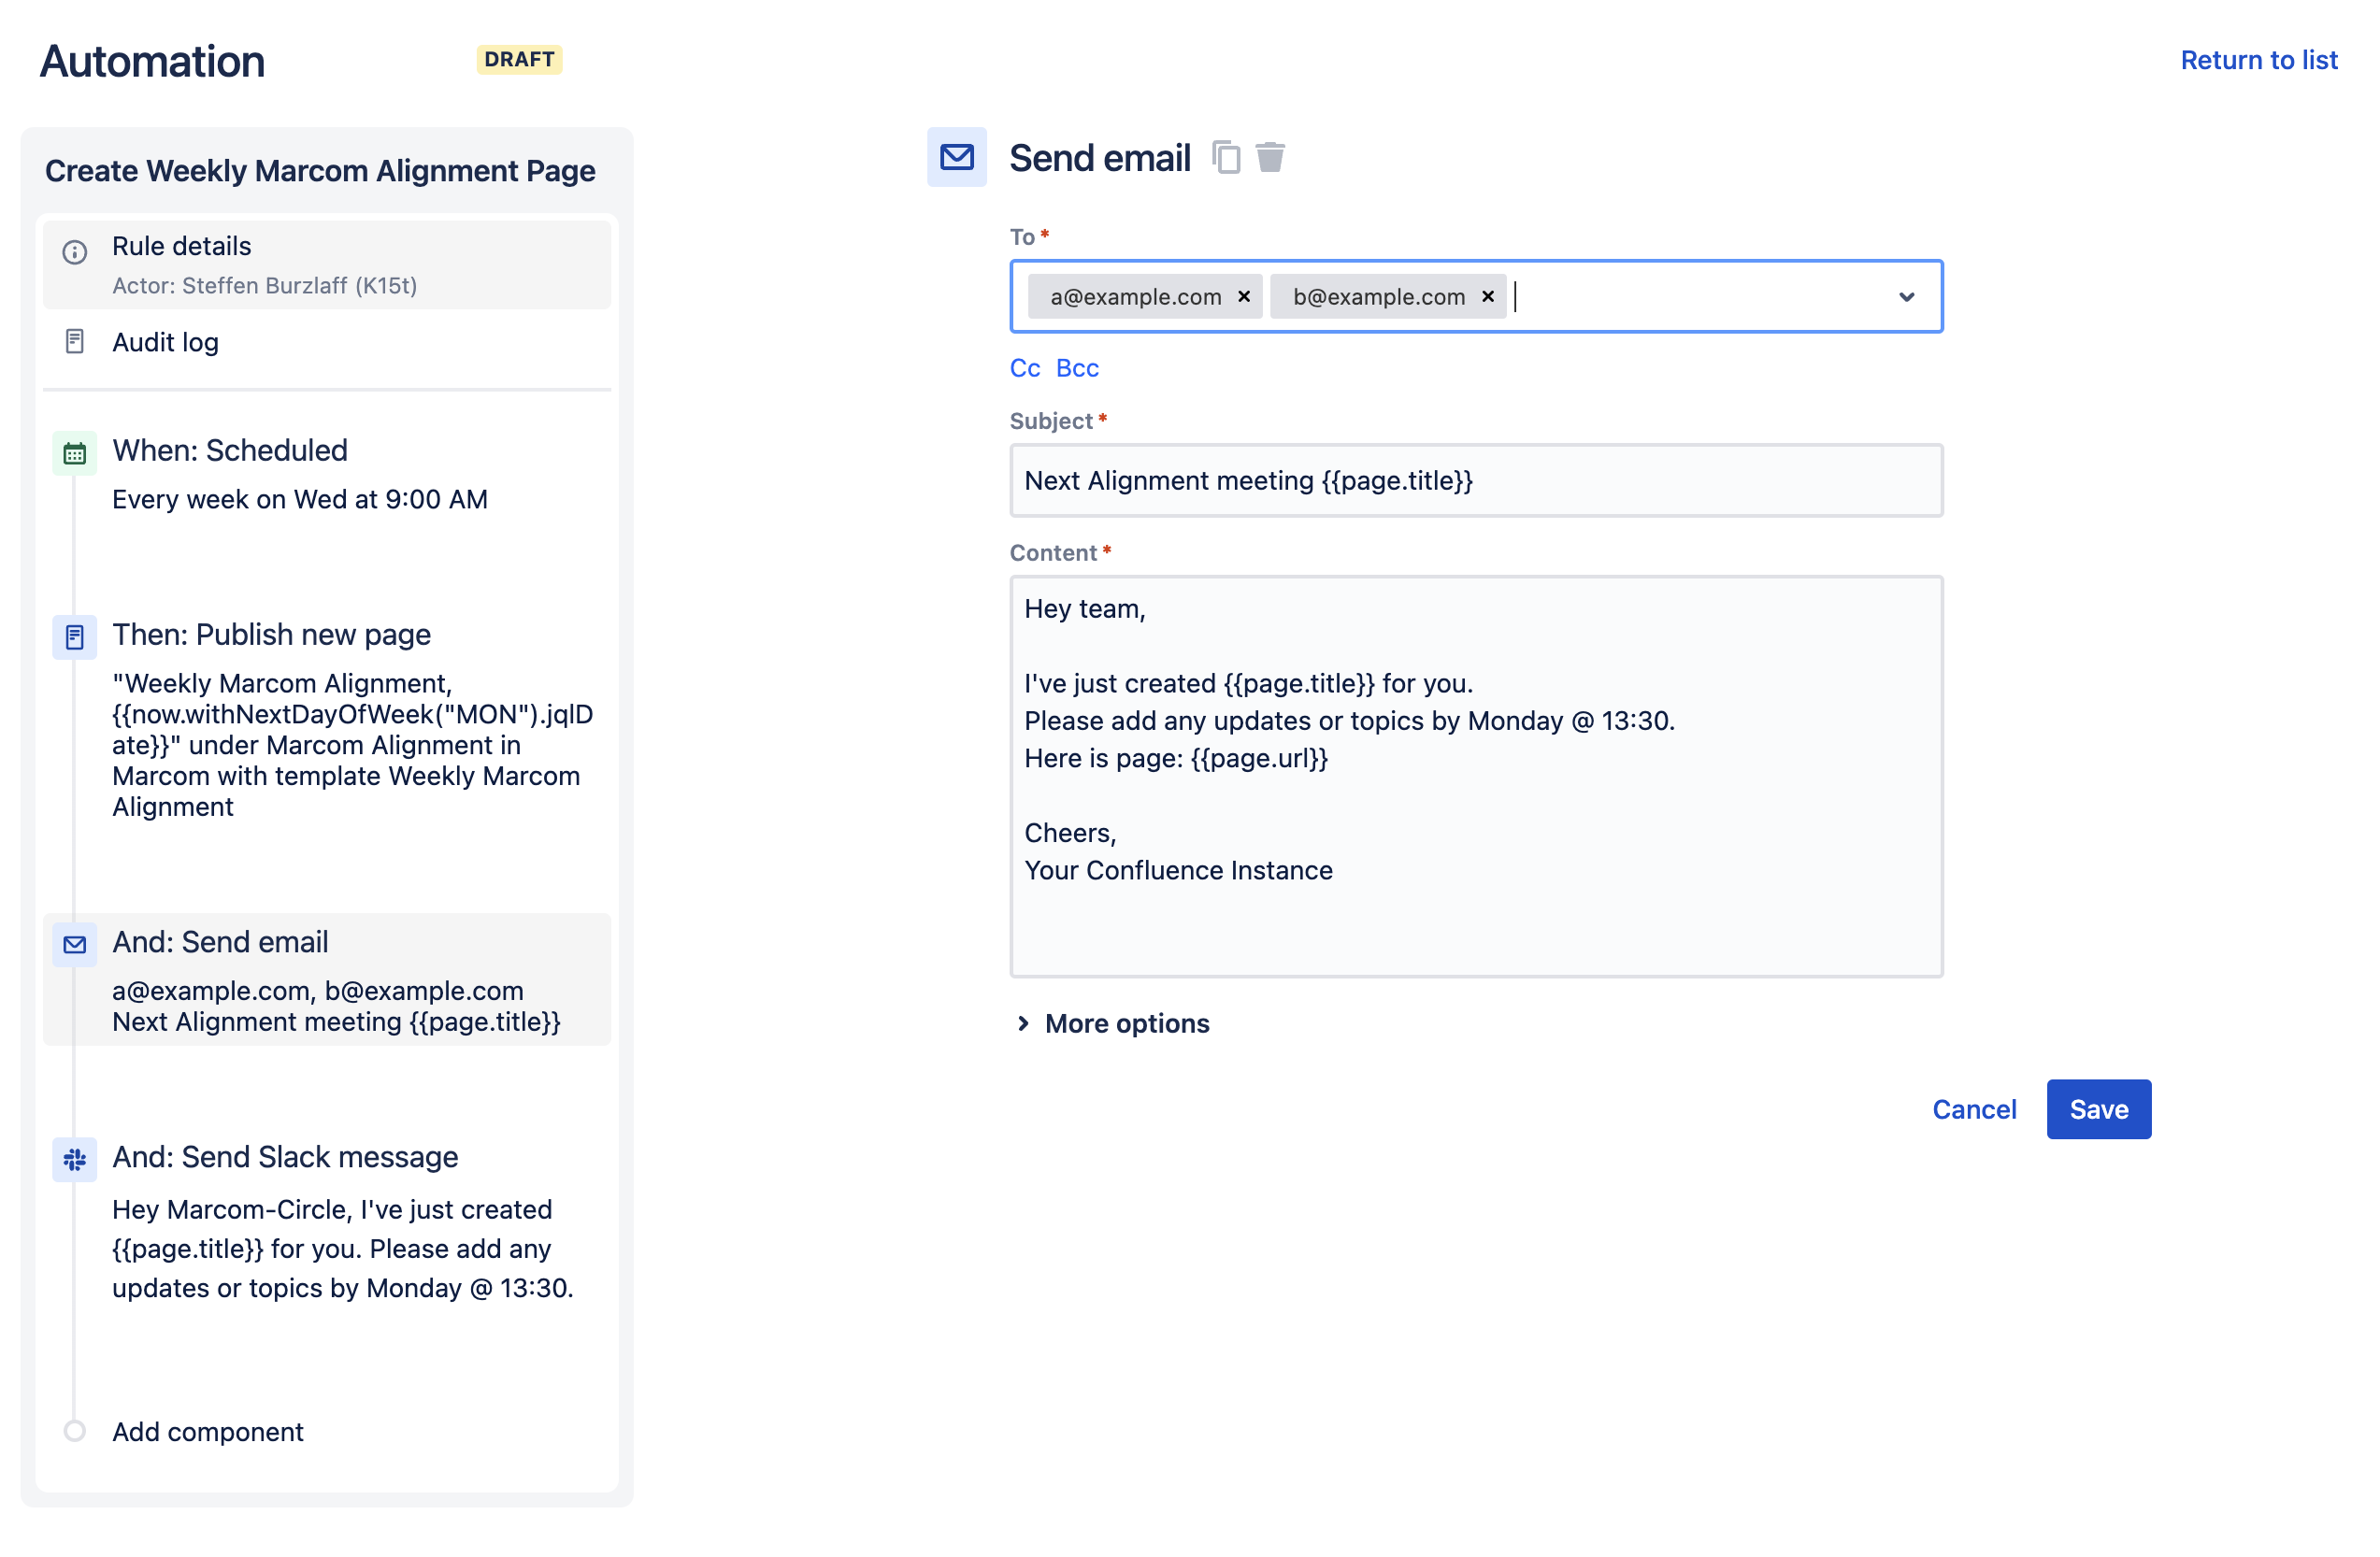Click the Publish new page action icon
This screenshot has width=2380, height=1557.
point(75,635)
